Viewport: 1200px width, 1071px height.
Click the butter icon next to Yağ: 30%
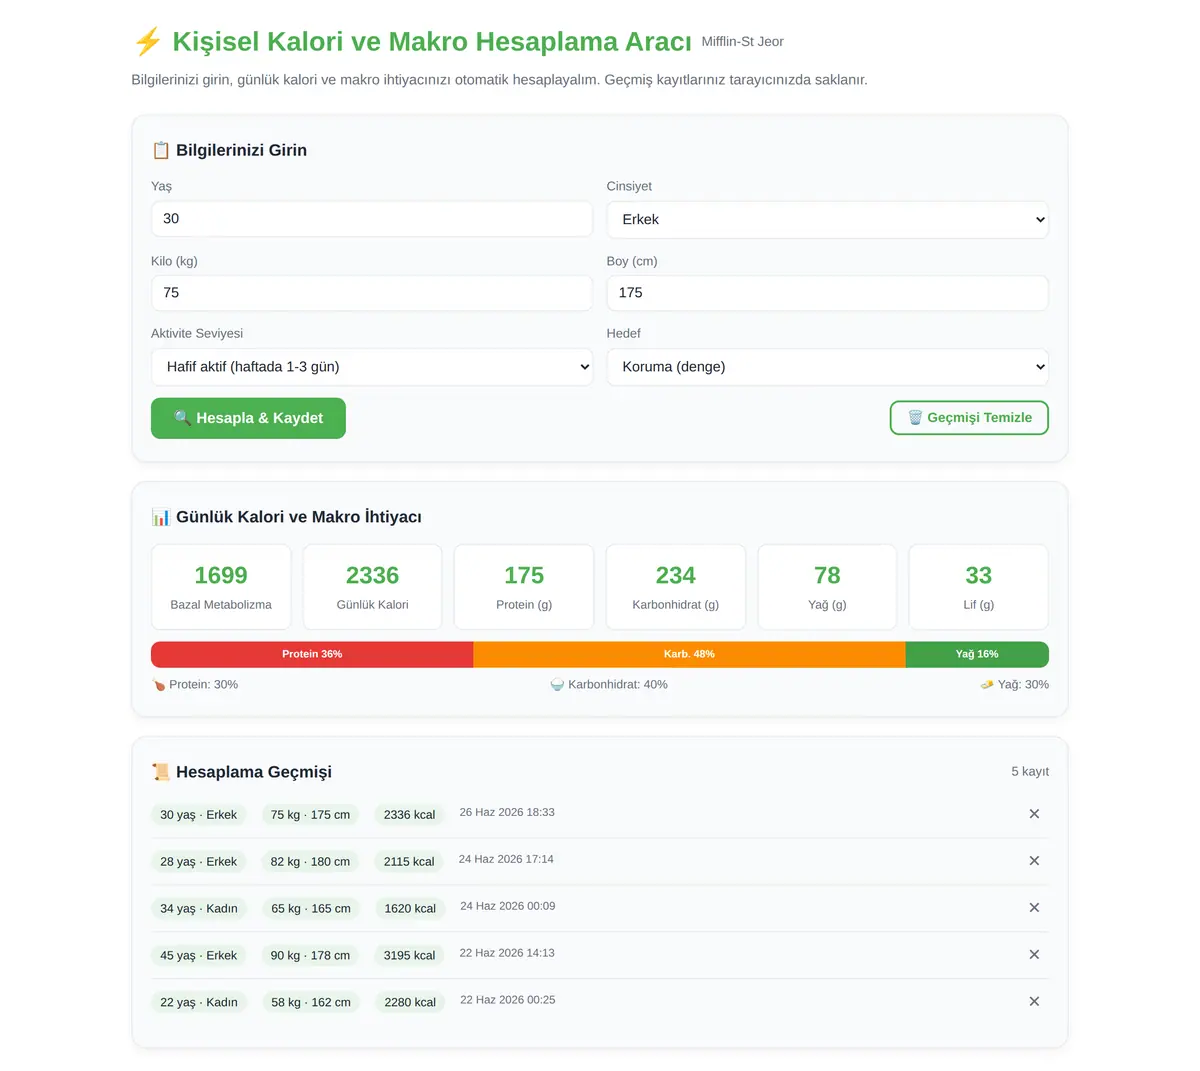pos(987,685)
